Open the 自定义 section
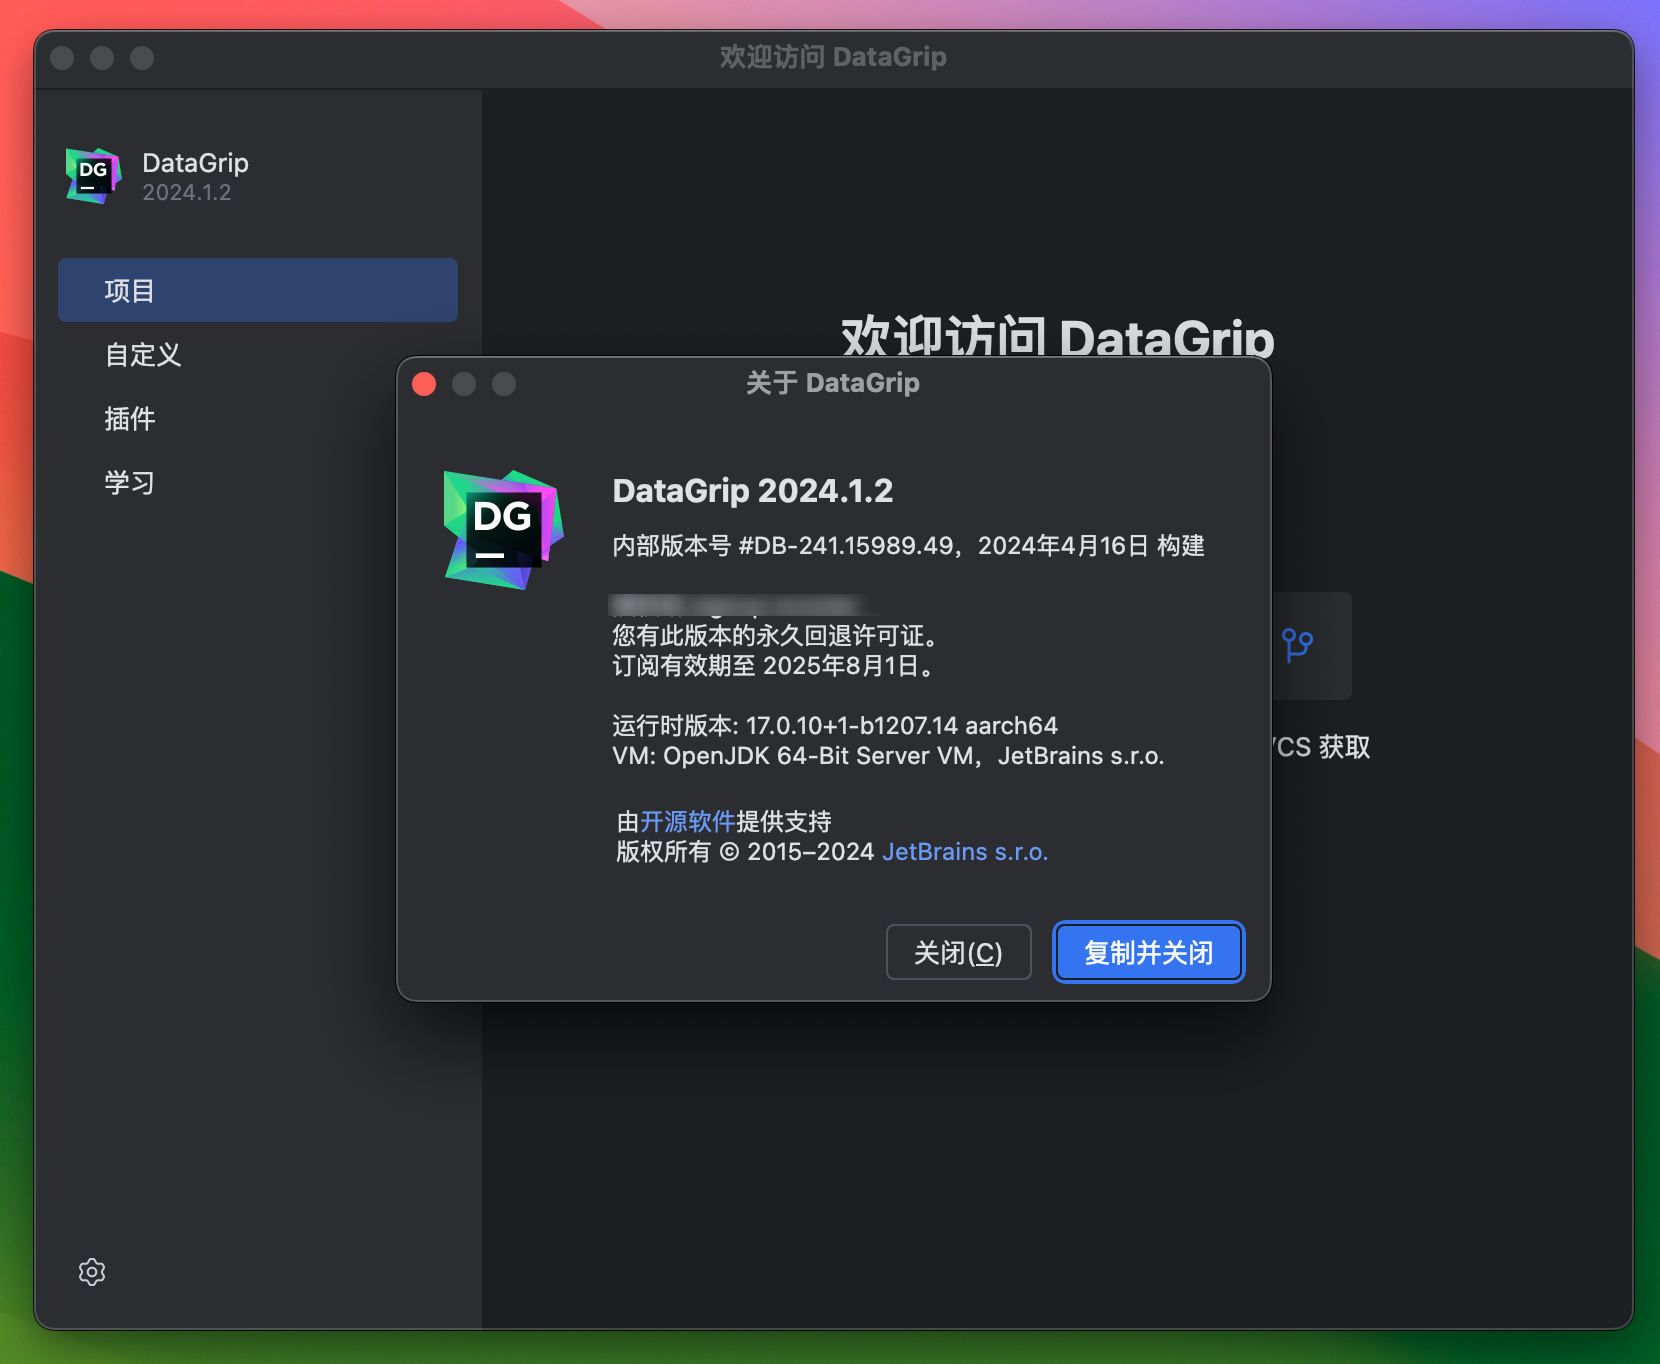Viewport: 1660px width, 1364px height. [x=143, y=355]
